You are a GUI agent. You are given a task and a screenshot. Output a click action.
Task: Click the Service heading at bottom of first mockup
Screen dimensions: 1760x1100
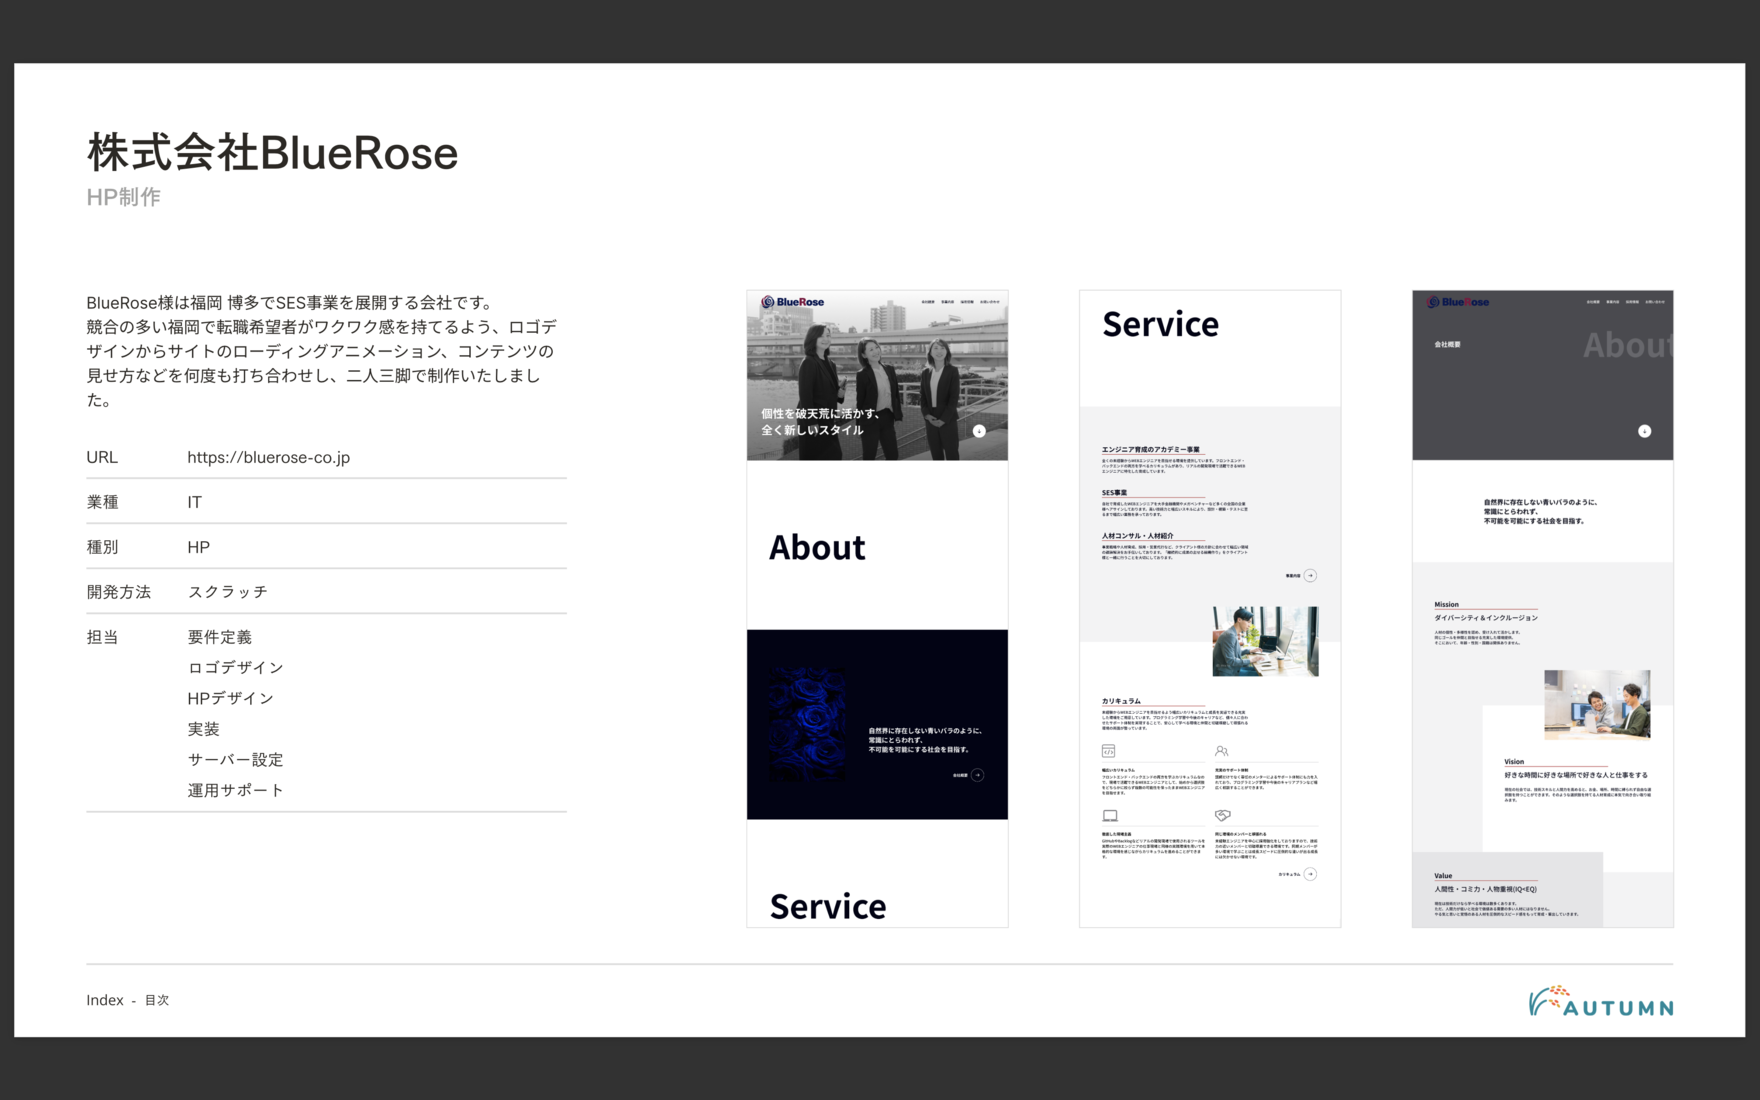click(828, 906)
